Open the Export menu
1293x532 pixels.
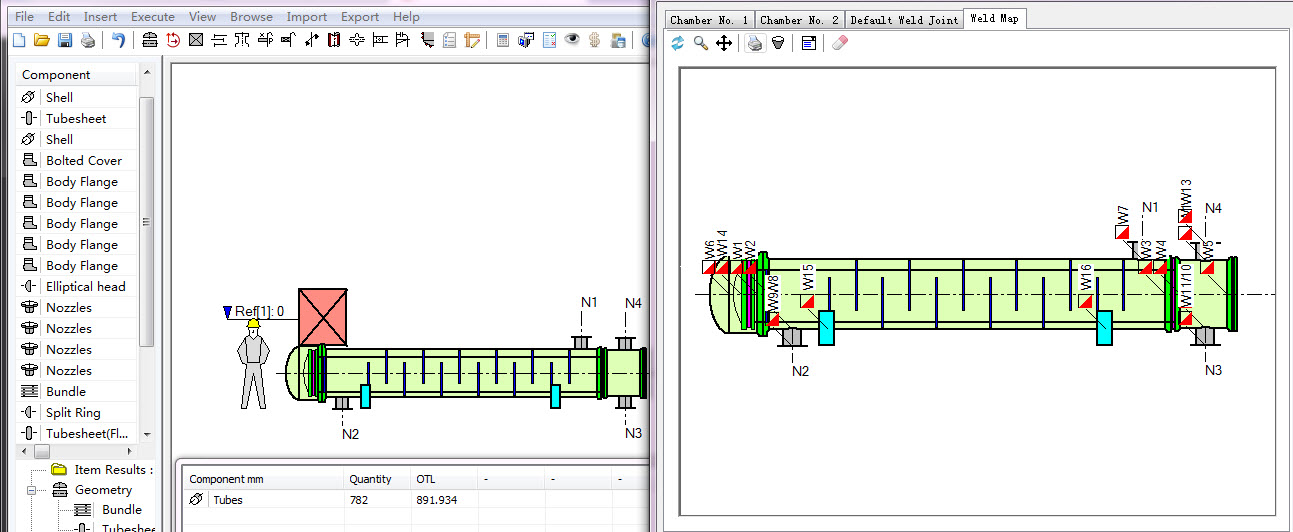point(360,17)
